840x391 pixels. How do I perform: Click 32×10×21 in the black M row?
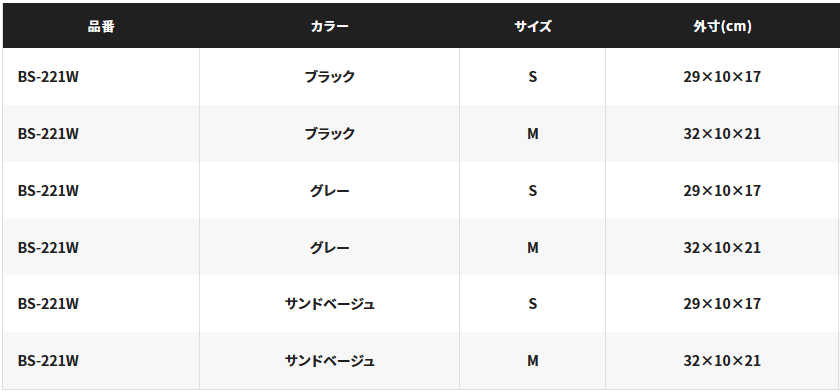click(x=722, y=134)
